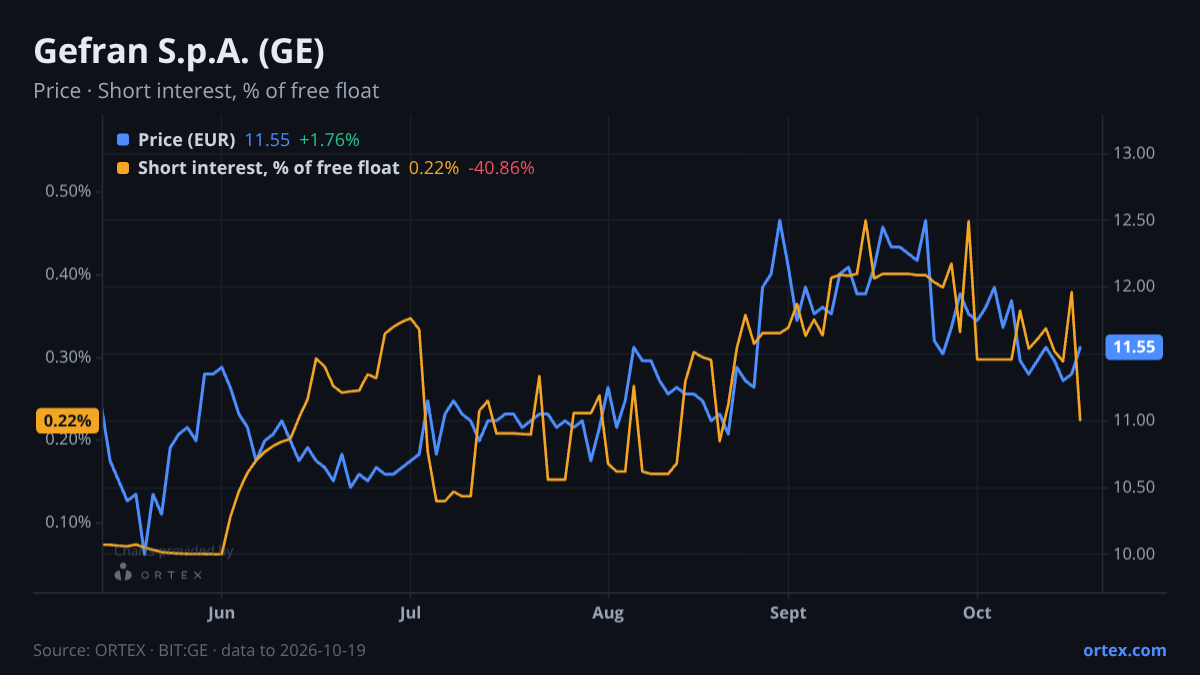The height and width of the screenshot is (675, 1200).
Task: Click the 12.00 right axis label
Action: [1133, 287]
